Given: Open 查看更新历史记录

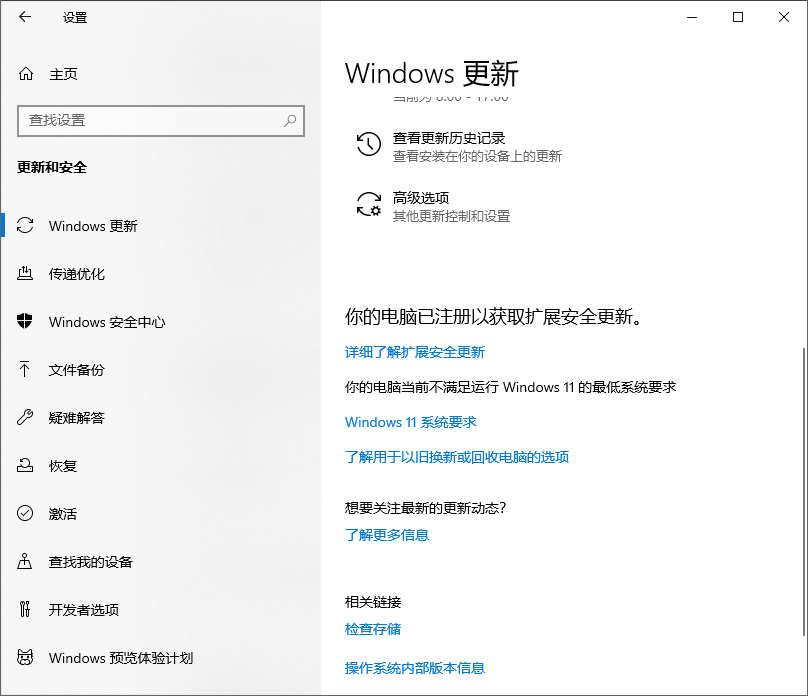Looking at the screenshot, I should [448, 138].
